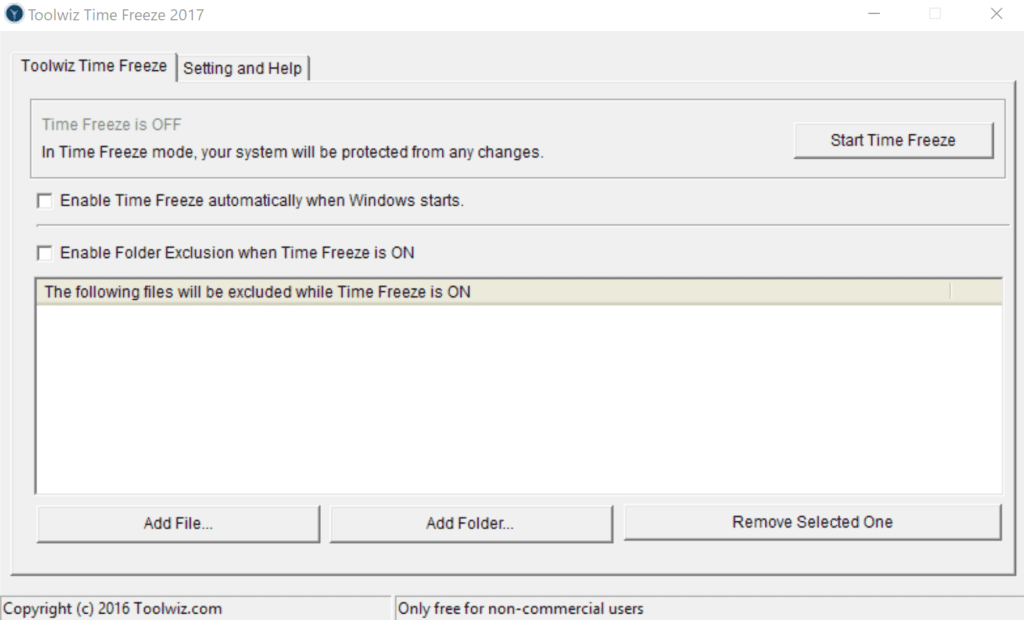Open the Add File... dialog

tap(178, 523)
